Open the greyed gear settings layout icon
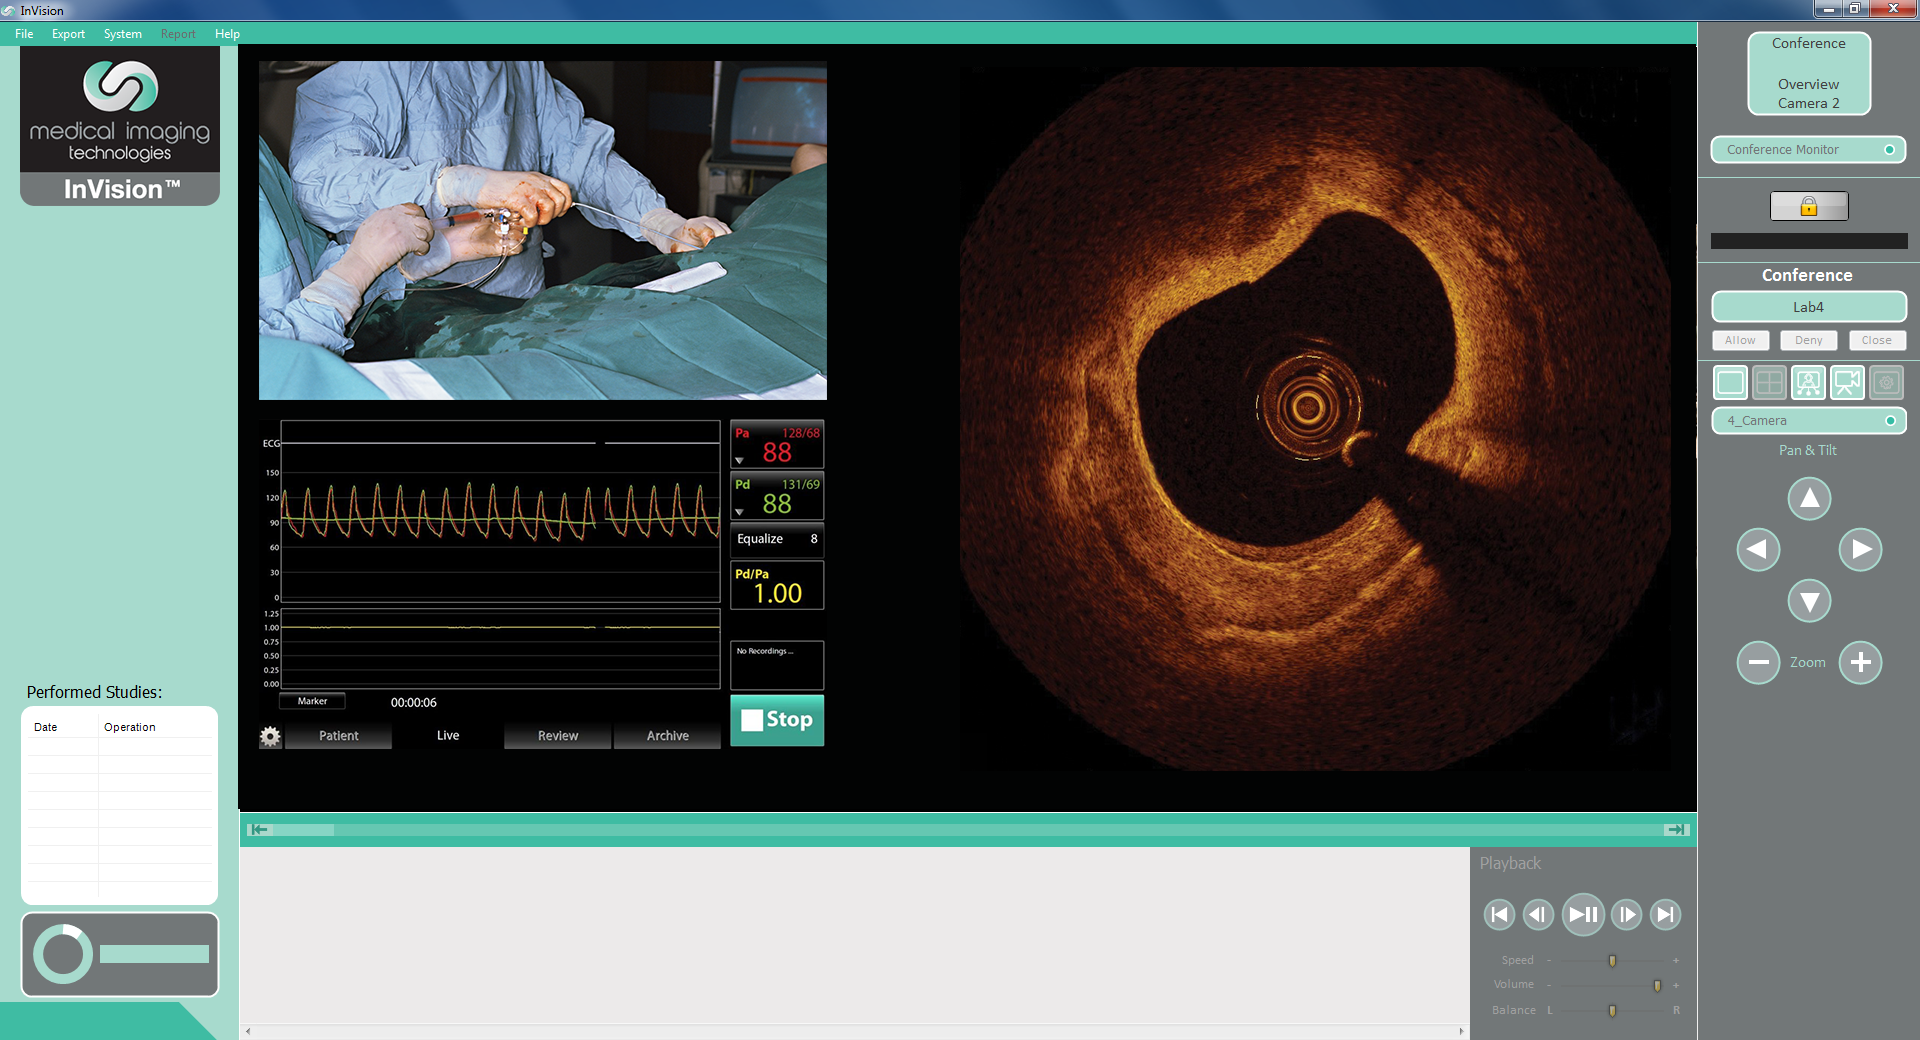The width and height of the screenshot is (1920, 1040). click(1886, 383)
